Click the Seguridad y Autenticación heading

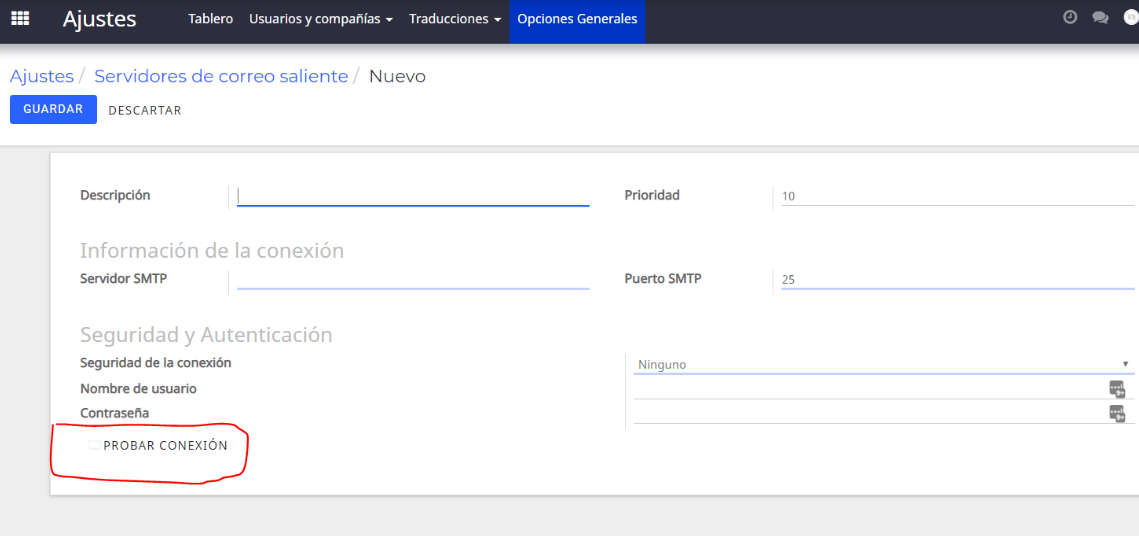click(x=206, y=335)
